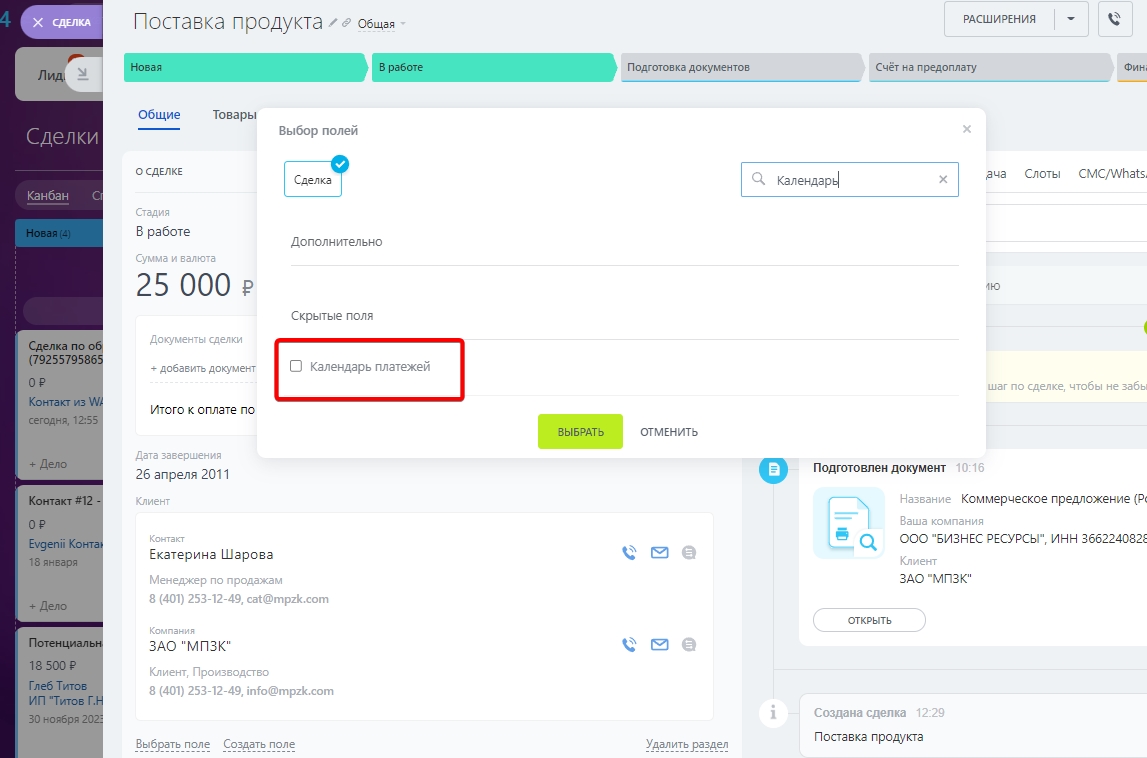
Task: Open Канбан view tab
Action: point(48,195)
